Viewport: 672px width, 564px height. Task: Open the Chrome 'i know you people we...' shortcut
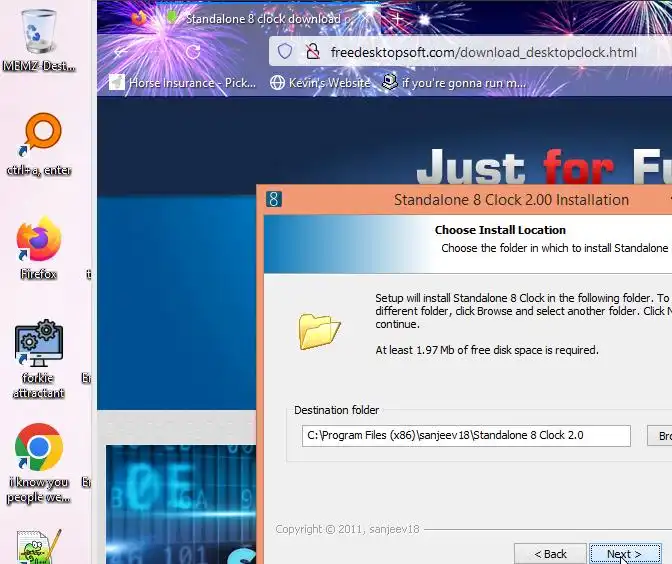[x=39, y=463]
